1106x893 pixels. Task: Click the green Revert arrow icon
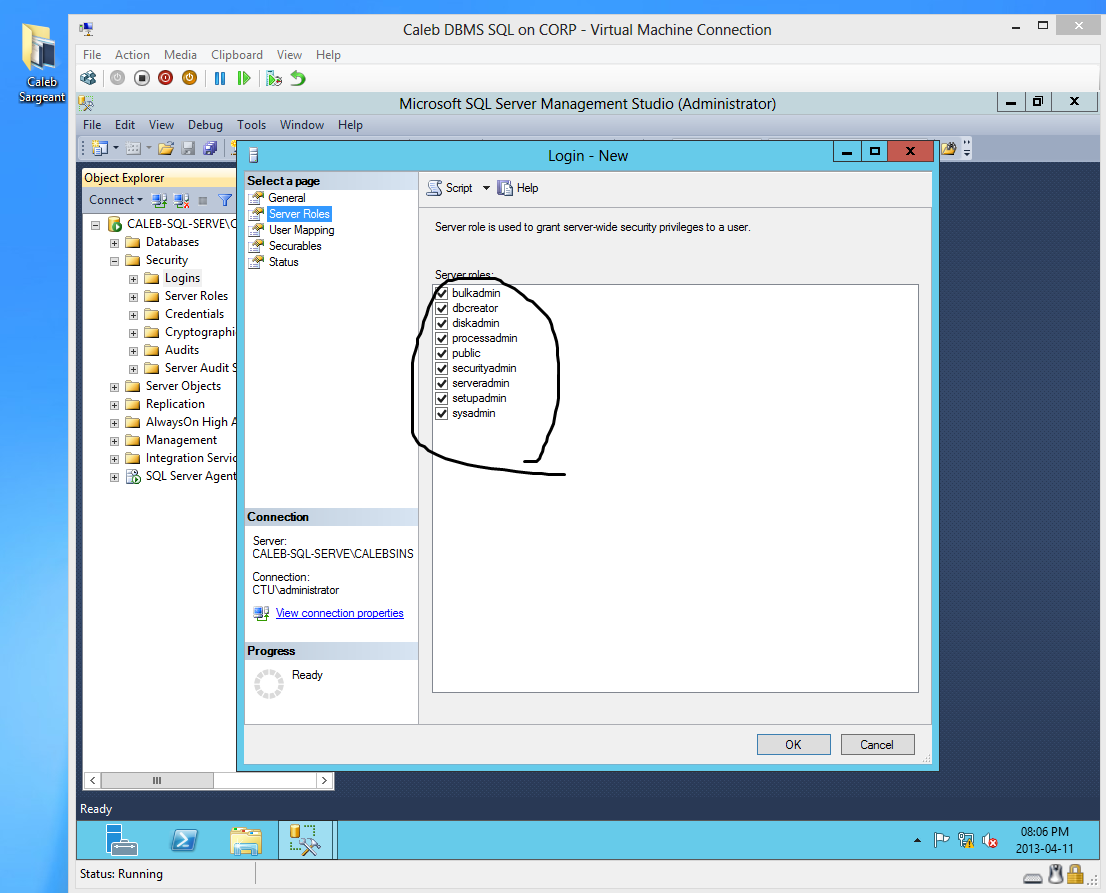pos(298,78)
